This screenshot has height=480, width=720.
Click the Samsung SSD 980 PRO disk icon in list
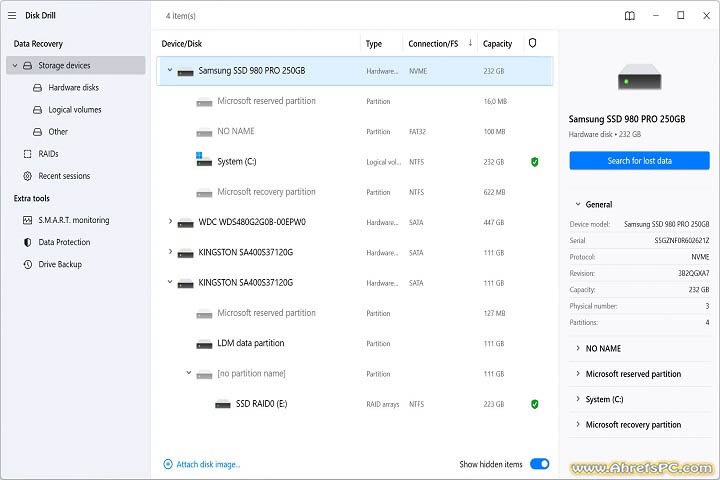coord(186,72)
